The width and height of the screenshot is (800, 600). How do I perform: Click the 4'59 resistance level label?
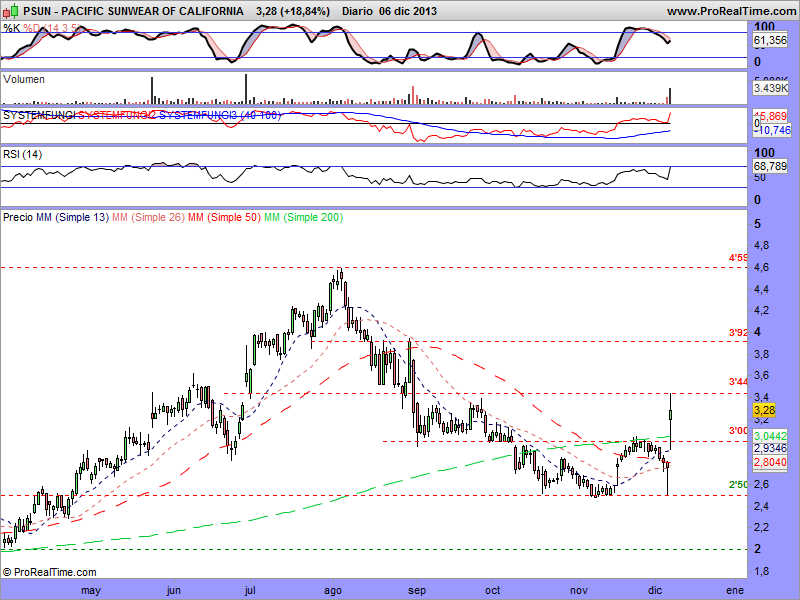[738, 258]
